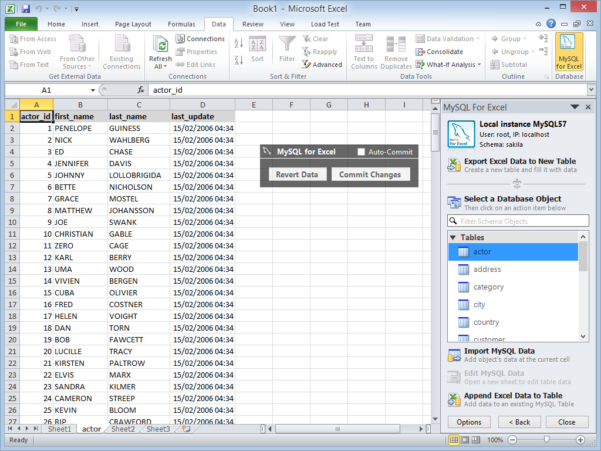Open the What-If Analysis dropdown
601x451 pixels.
coord(455,64)
